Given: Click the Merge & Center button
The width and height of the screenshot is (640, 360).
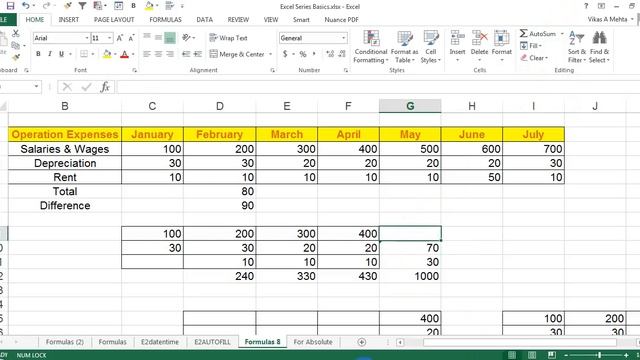Looking at the screenshot, I should pyautogui.click(x=237, y=54).
